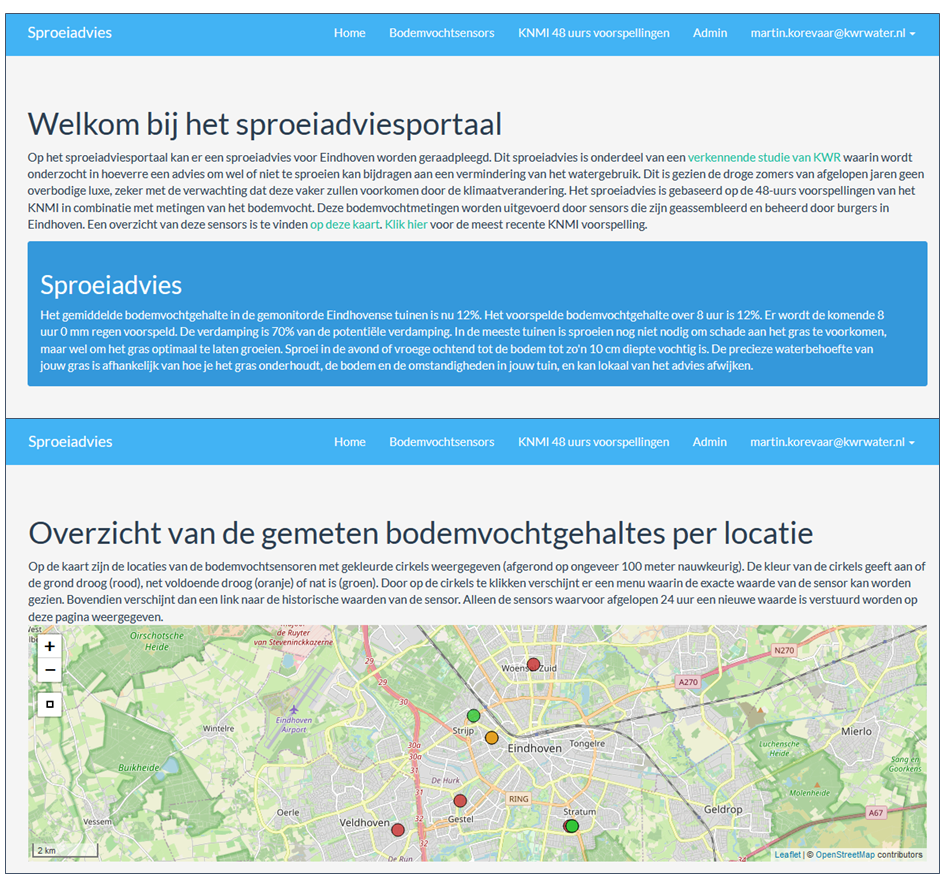Open user dropdown martin.korevaar@kwrwater.nl in top navbar
The image size is (944, 877).
click(833, 33)
